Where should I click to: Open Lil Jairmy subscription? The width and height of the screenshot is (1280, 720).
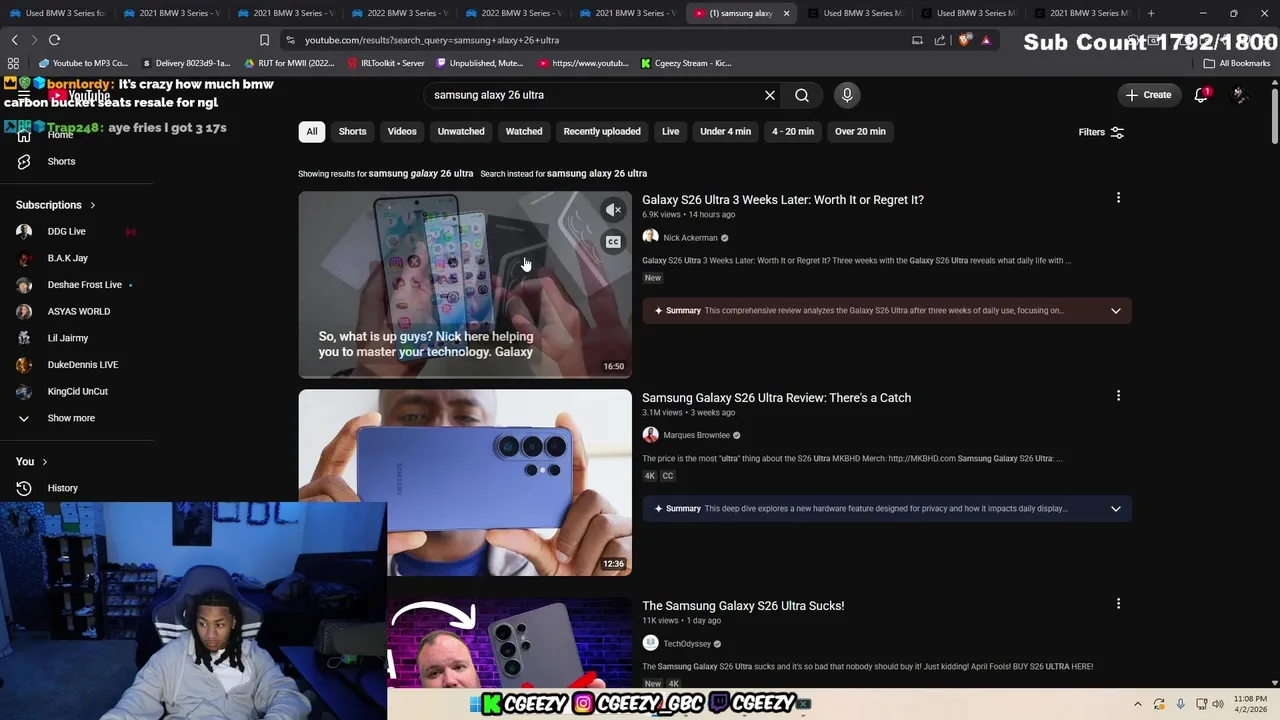tap(68, 338)
